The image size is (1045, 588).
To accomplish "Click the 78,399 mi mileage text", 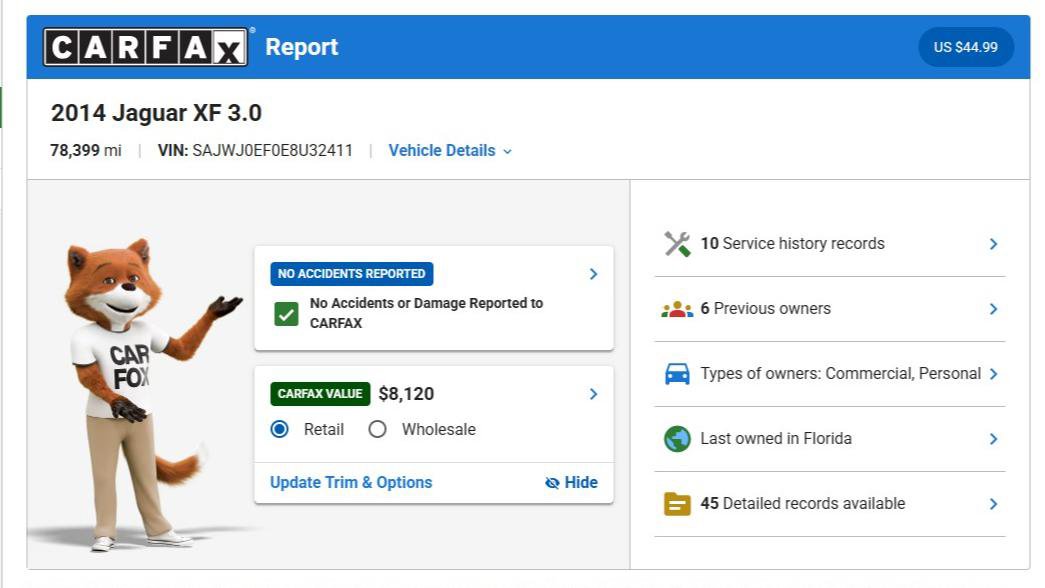I will (x=86, y=151).
